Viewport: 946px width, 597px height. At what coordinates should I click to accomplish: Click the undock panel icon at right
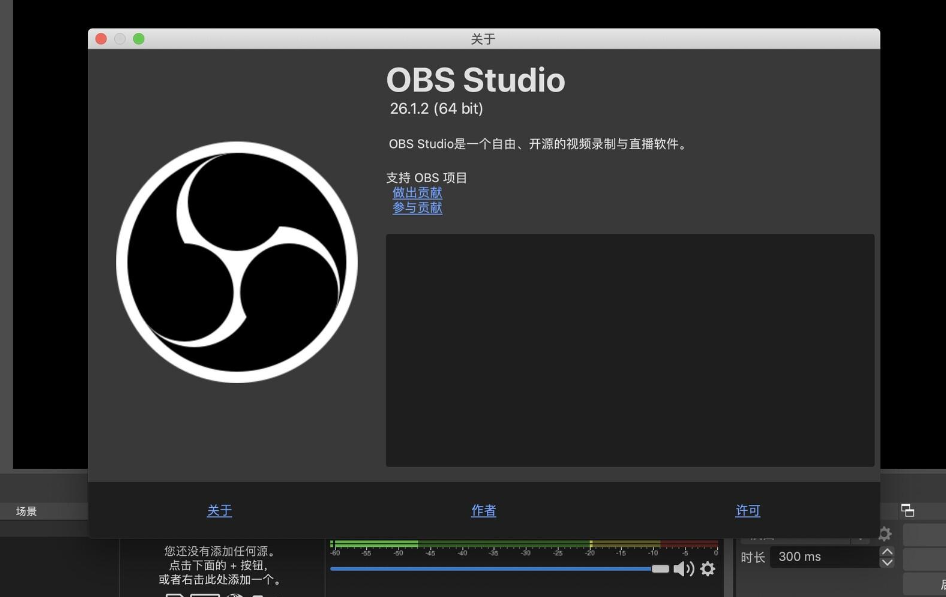point(907,510)
